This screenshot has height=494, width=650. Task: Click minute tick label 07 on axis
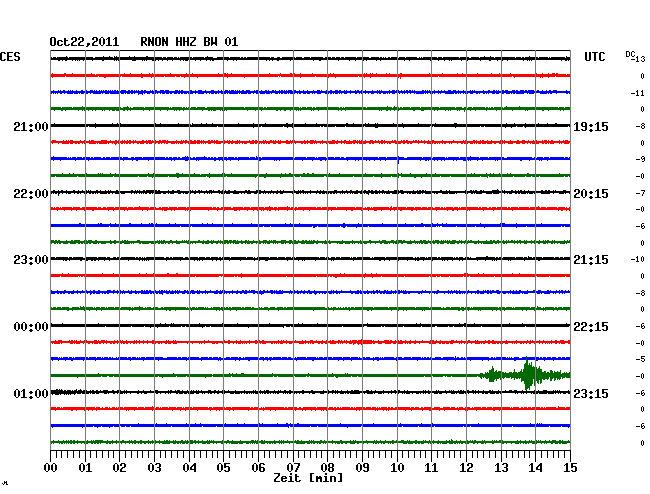coord(293,468)
